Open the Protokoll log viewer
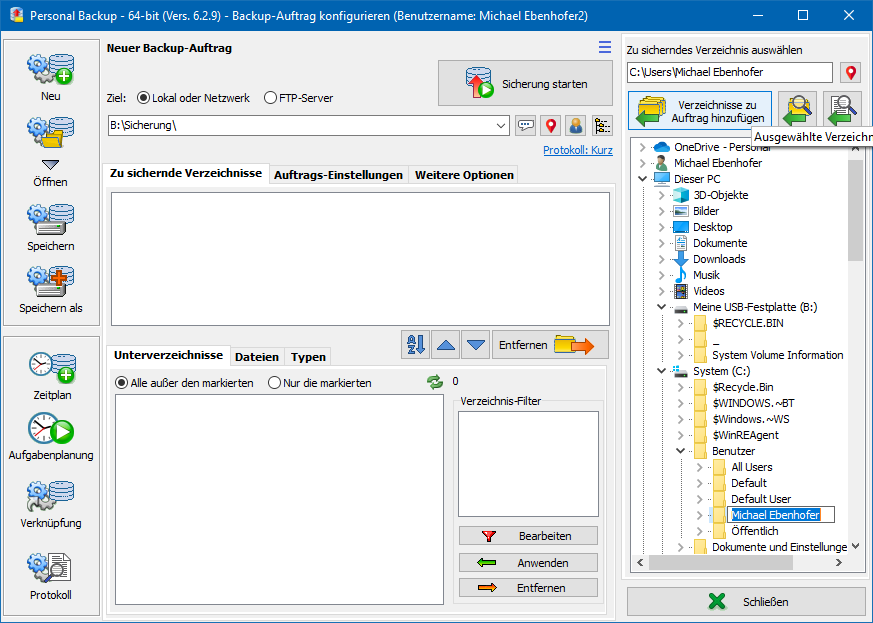Viewport: 873px width, 623px height. point(51,577)
